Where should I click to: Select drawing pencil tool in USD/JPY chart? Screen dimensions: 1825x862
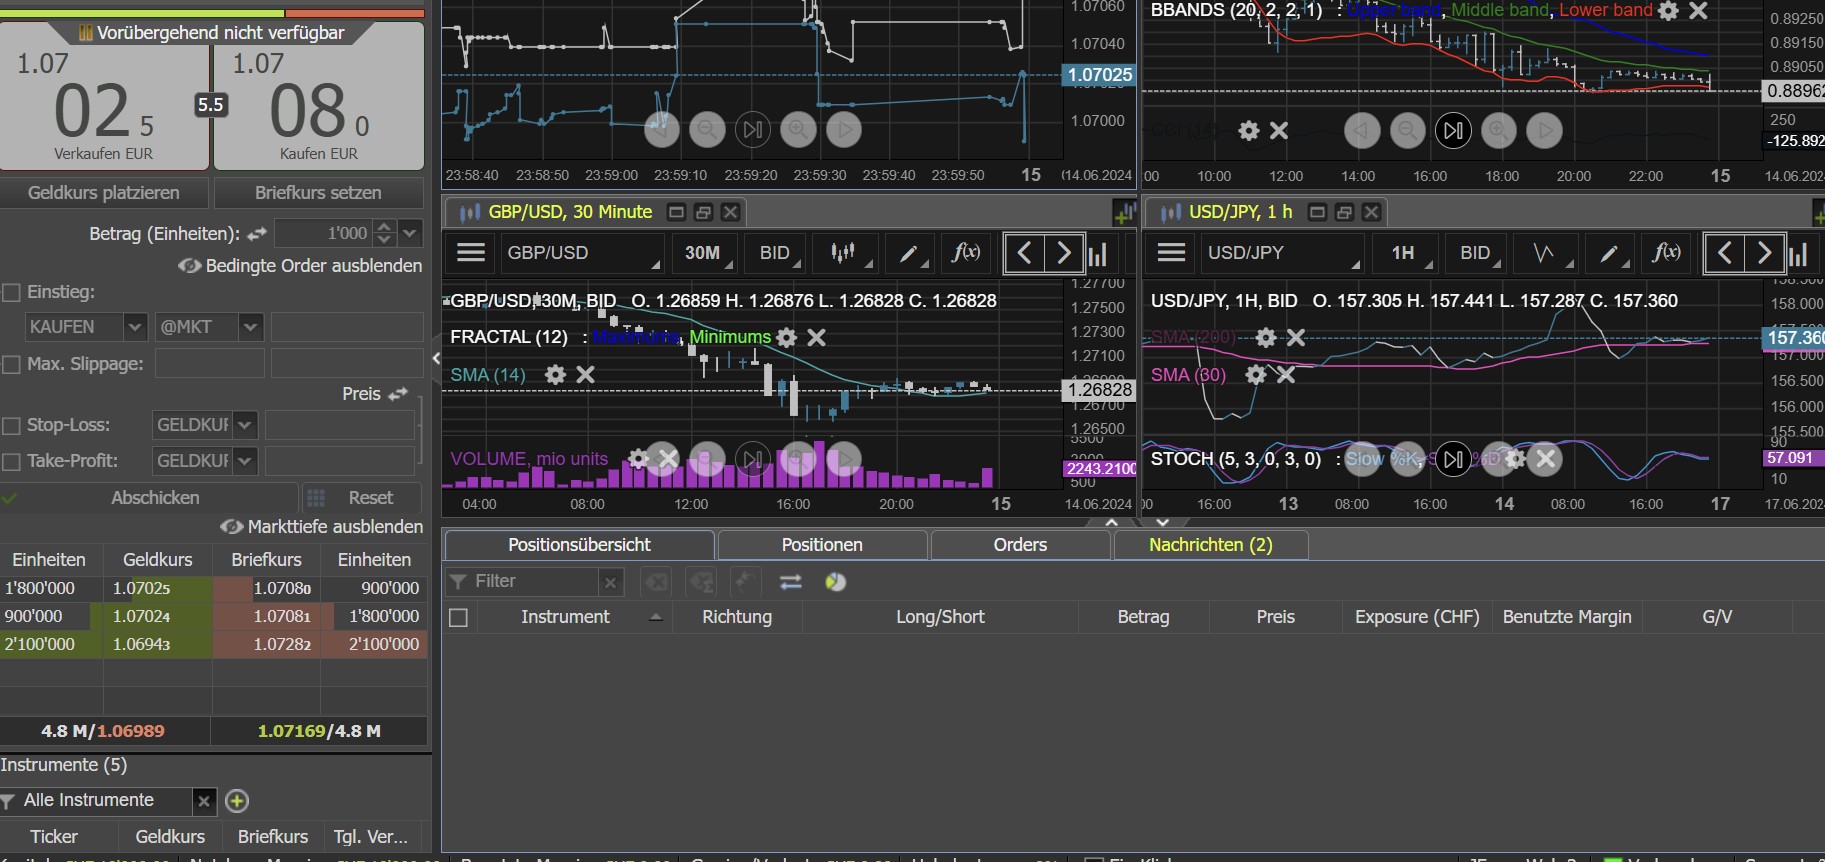pyautogui.click(x=1608, y=253)
